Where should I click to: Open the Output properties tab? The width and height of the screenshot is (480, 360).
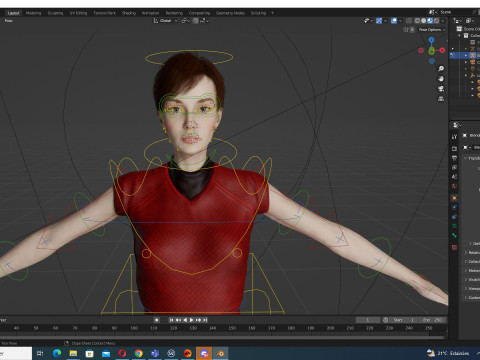click(454, 158)
